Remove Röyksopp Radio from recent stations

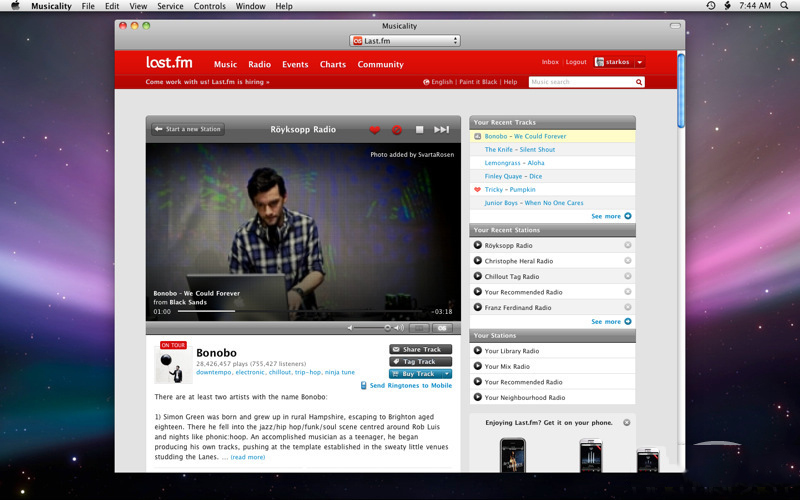[628, 245]
